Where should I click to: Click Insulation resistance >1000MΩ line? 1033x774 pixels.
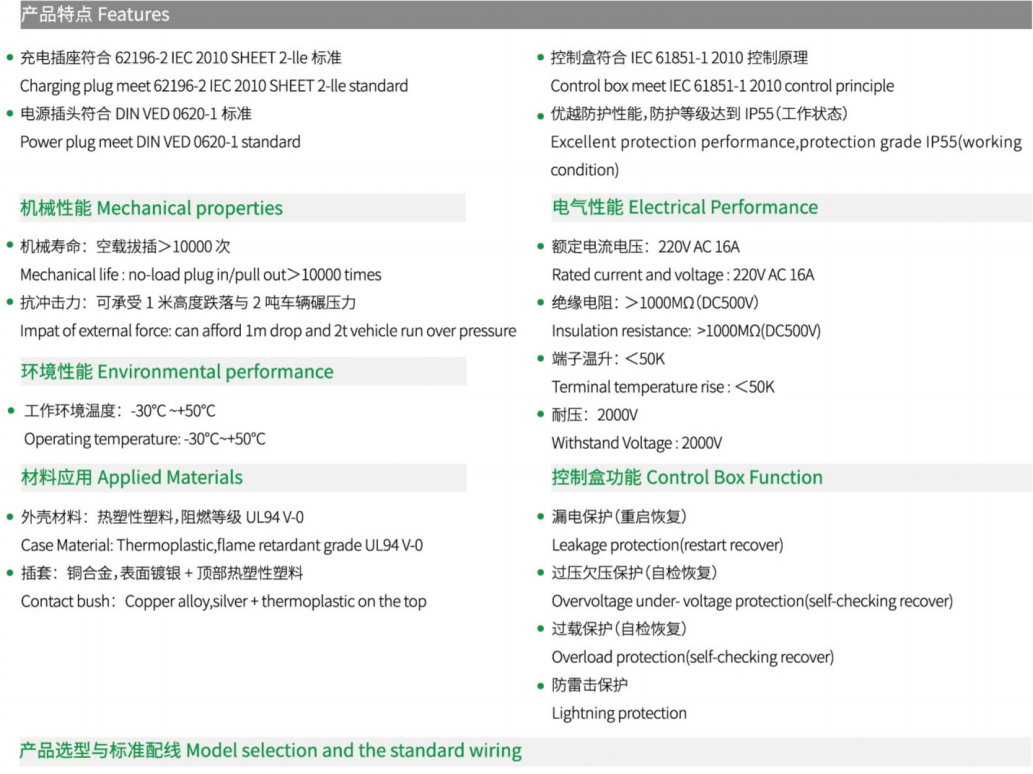click(x=686, y=331)
